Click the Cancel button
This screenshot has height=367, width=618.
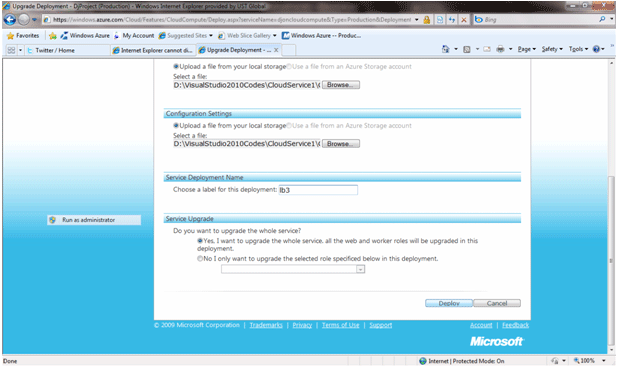tap(497, 303)
